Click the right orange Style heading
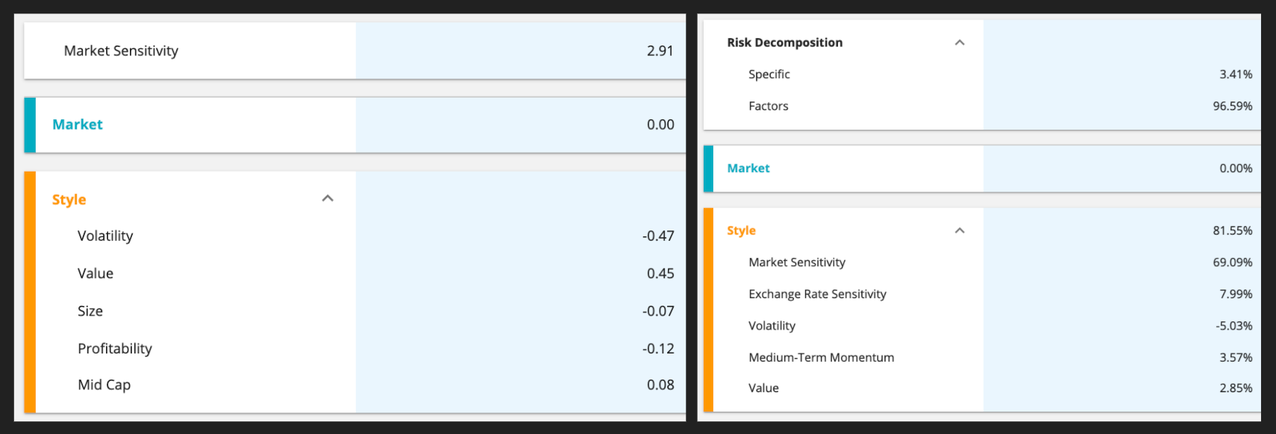This screenshot has width=1276, height=434. pyautogui.click(x=741, y=231)
